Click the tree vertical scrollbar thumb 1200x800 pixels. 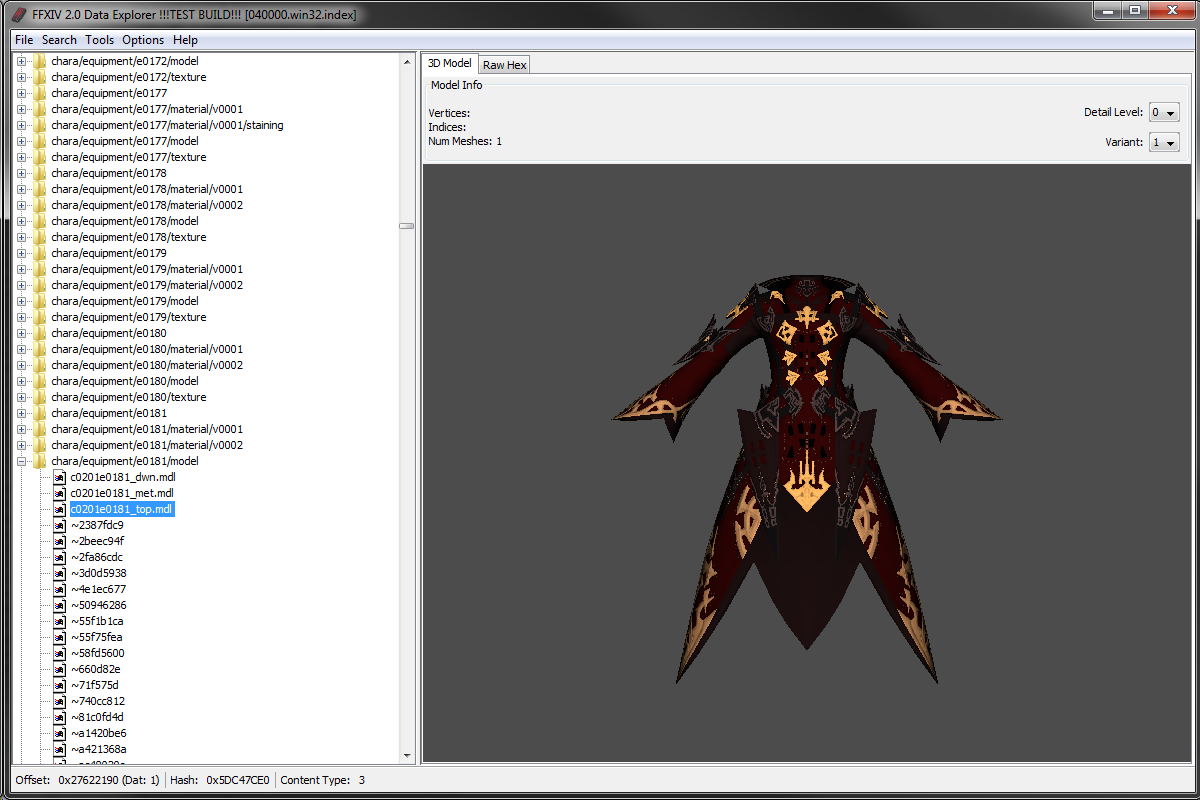407,226
